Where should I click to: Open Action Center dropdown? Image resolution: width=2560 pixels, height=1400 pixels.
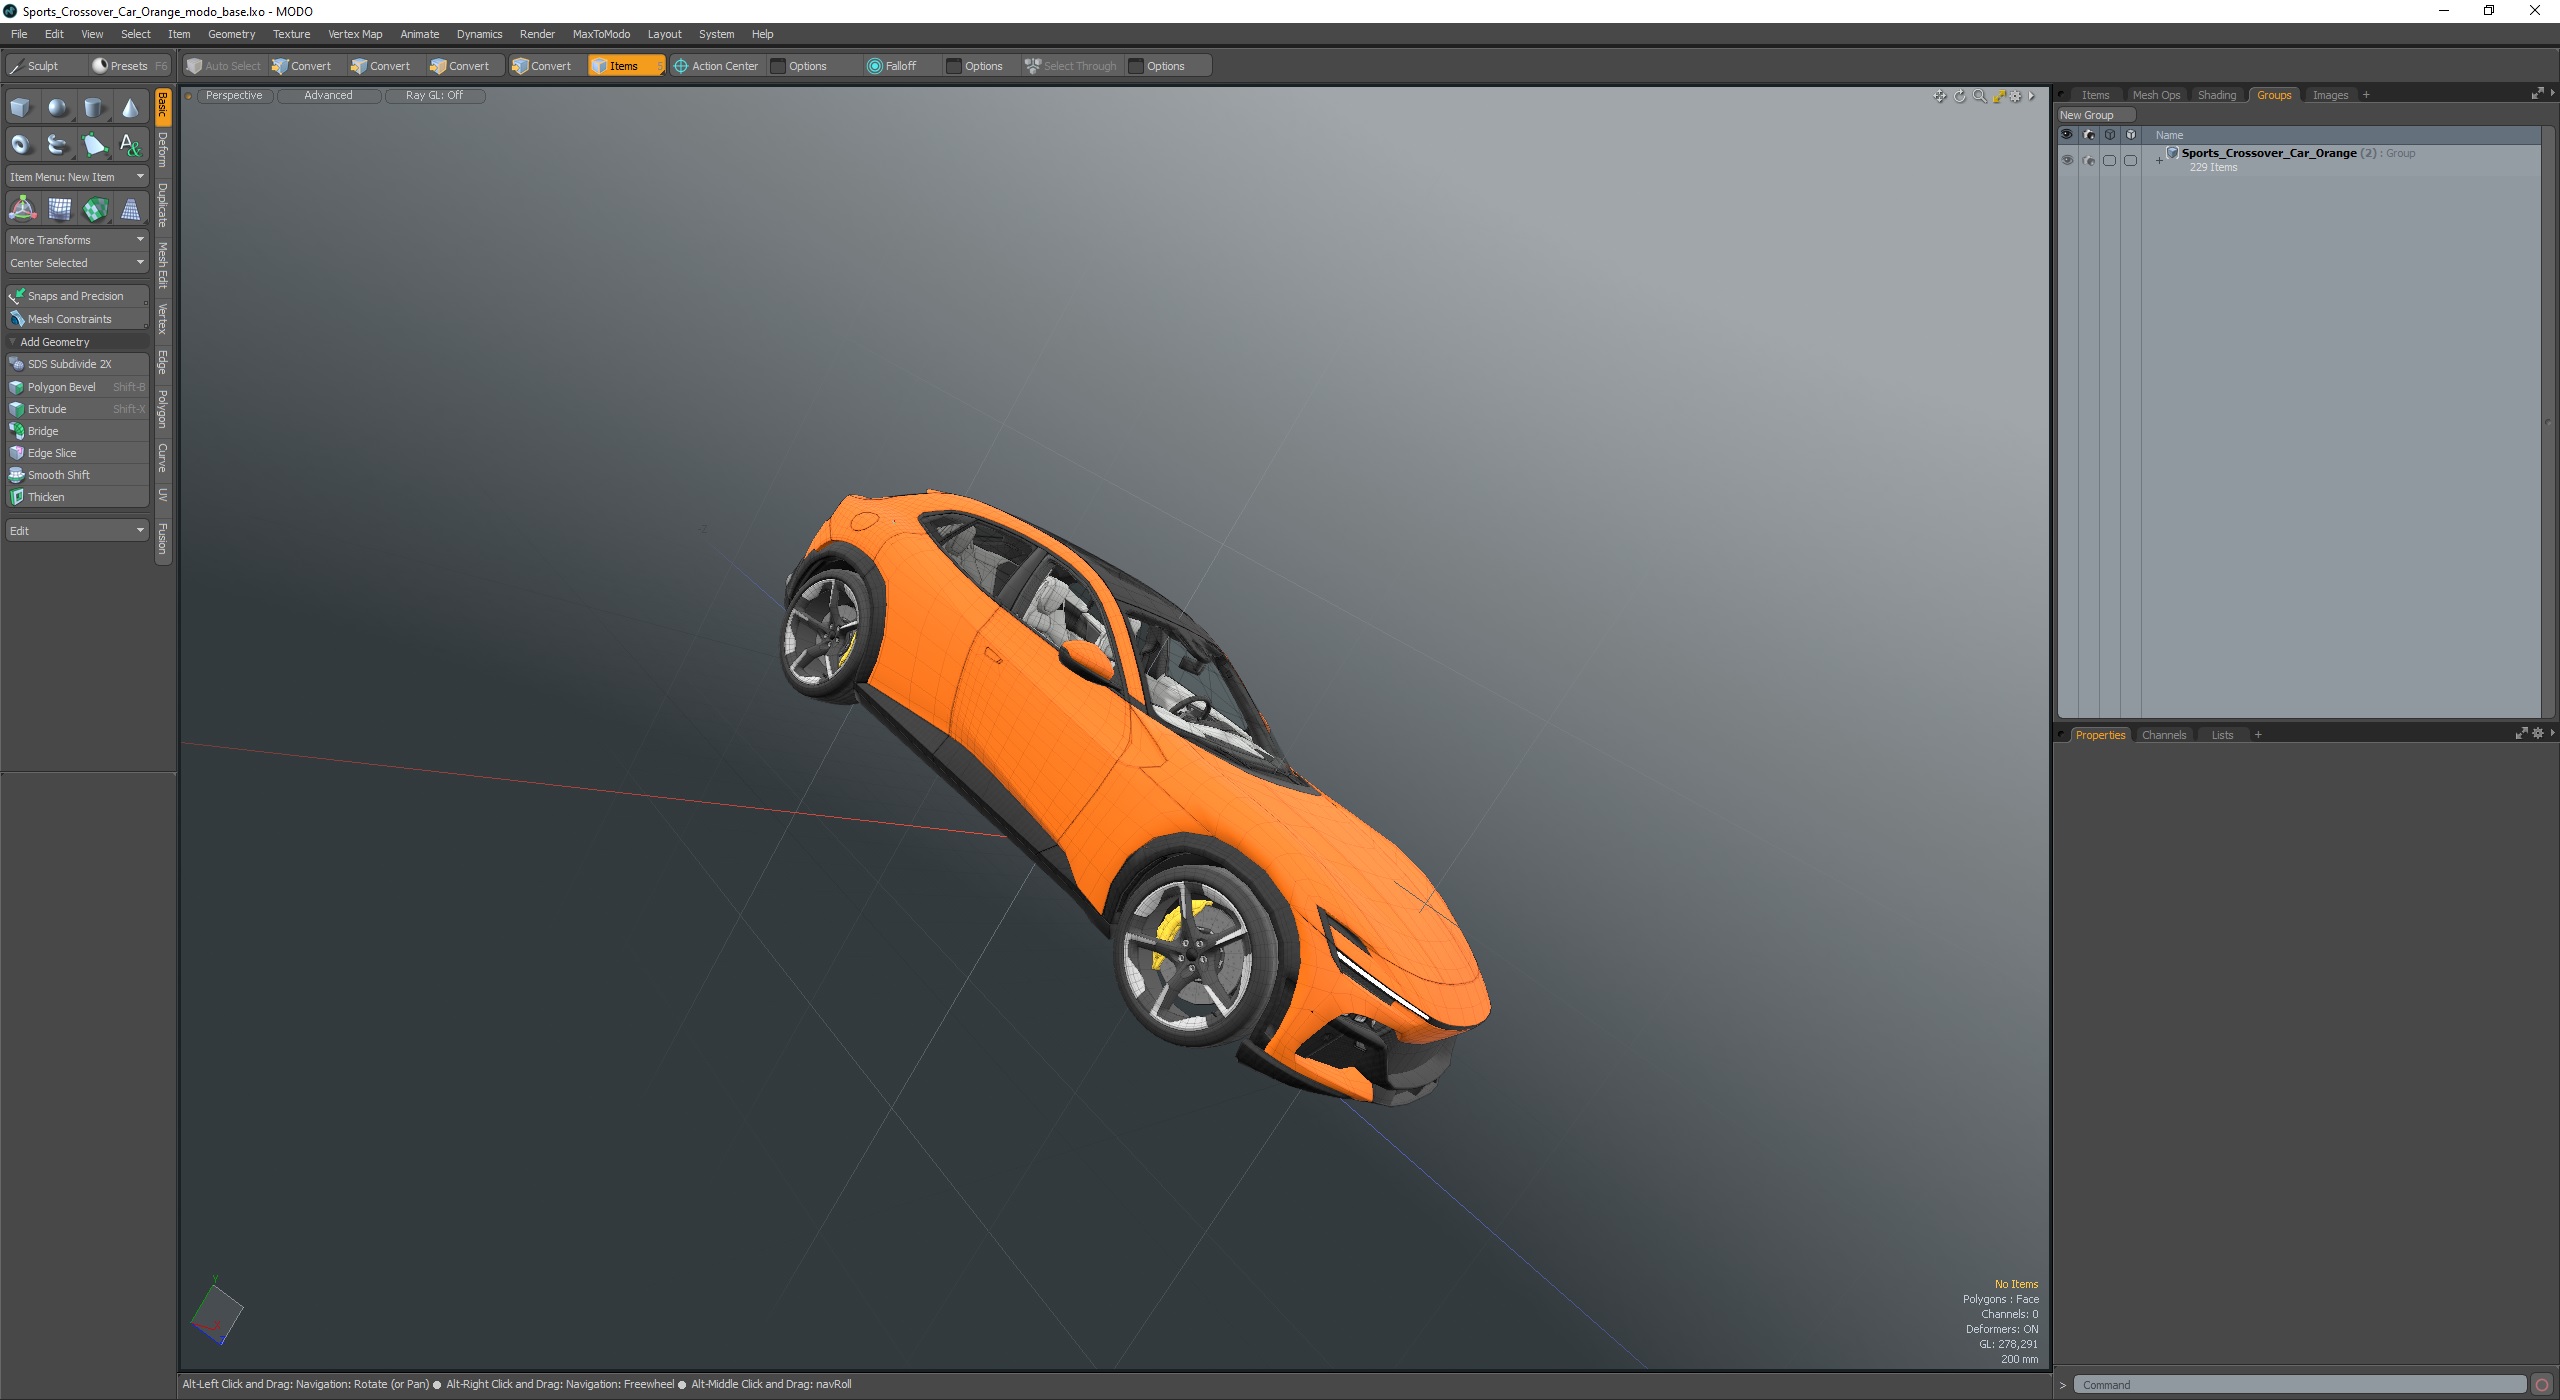[716, 66]
